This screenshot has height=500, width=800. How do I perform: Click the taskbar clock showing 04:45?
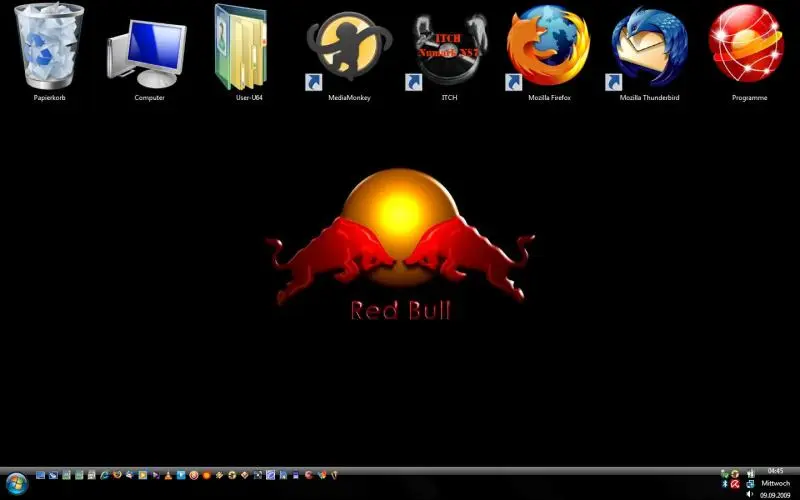tap(775, 470)
